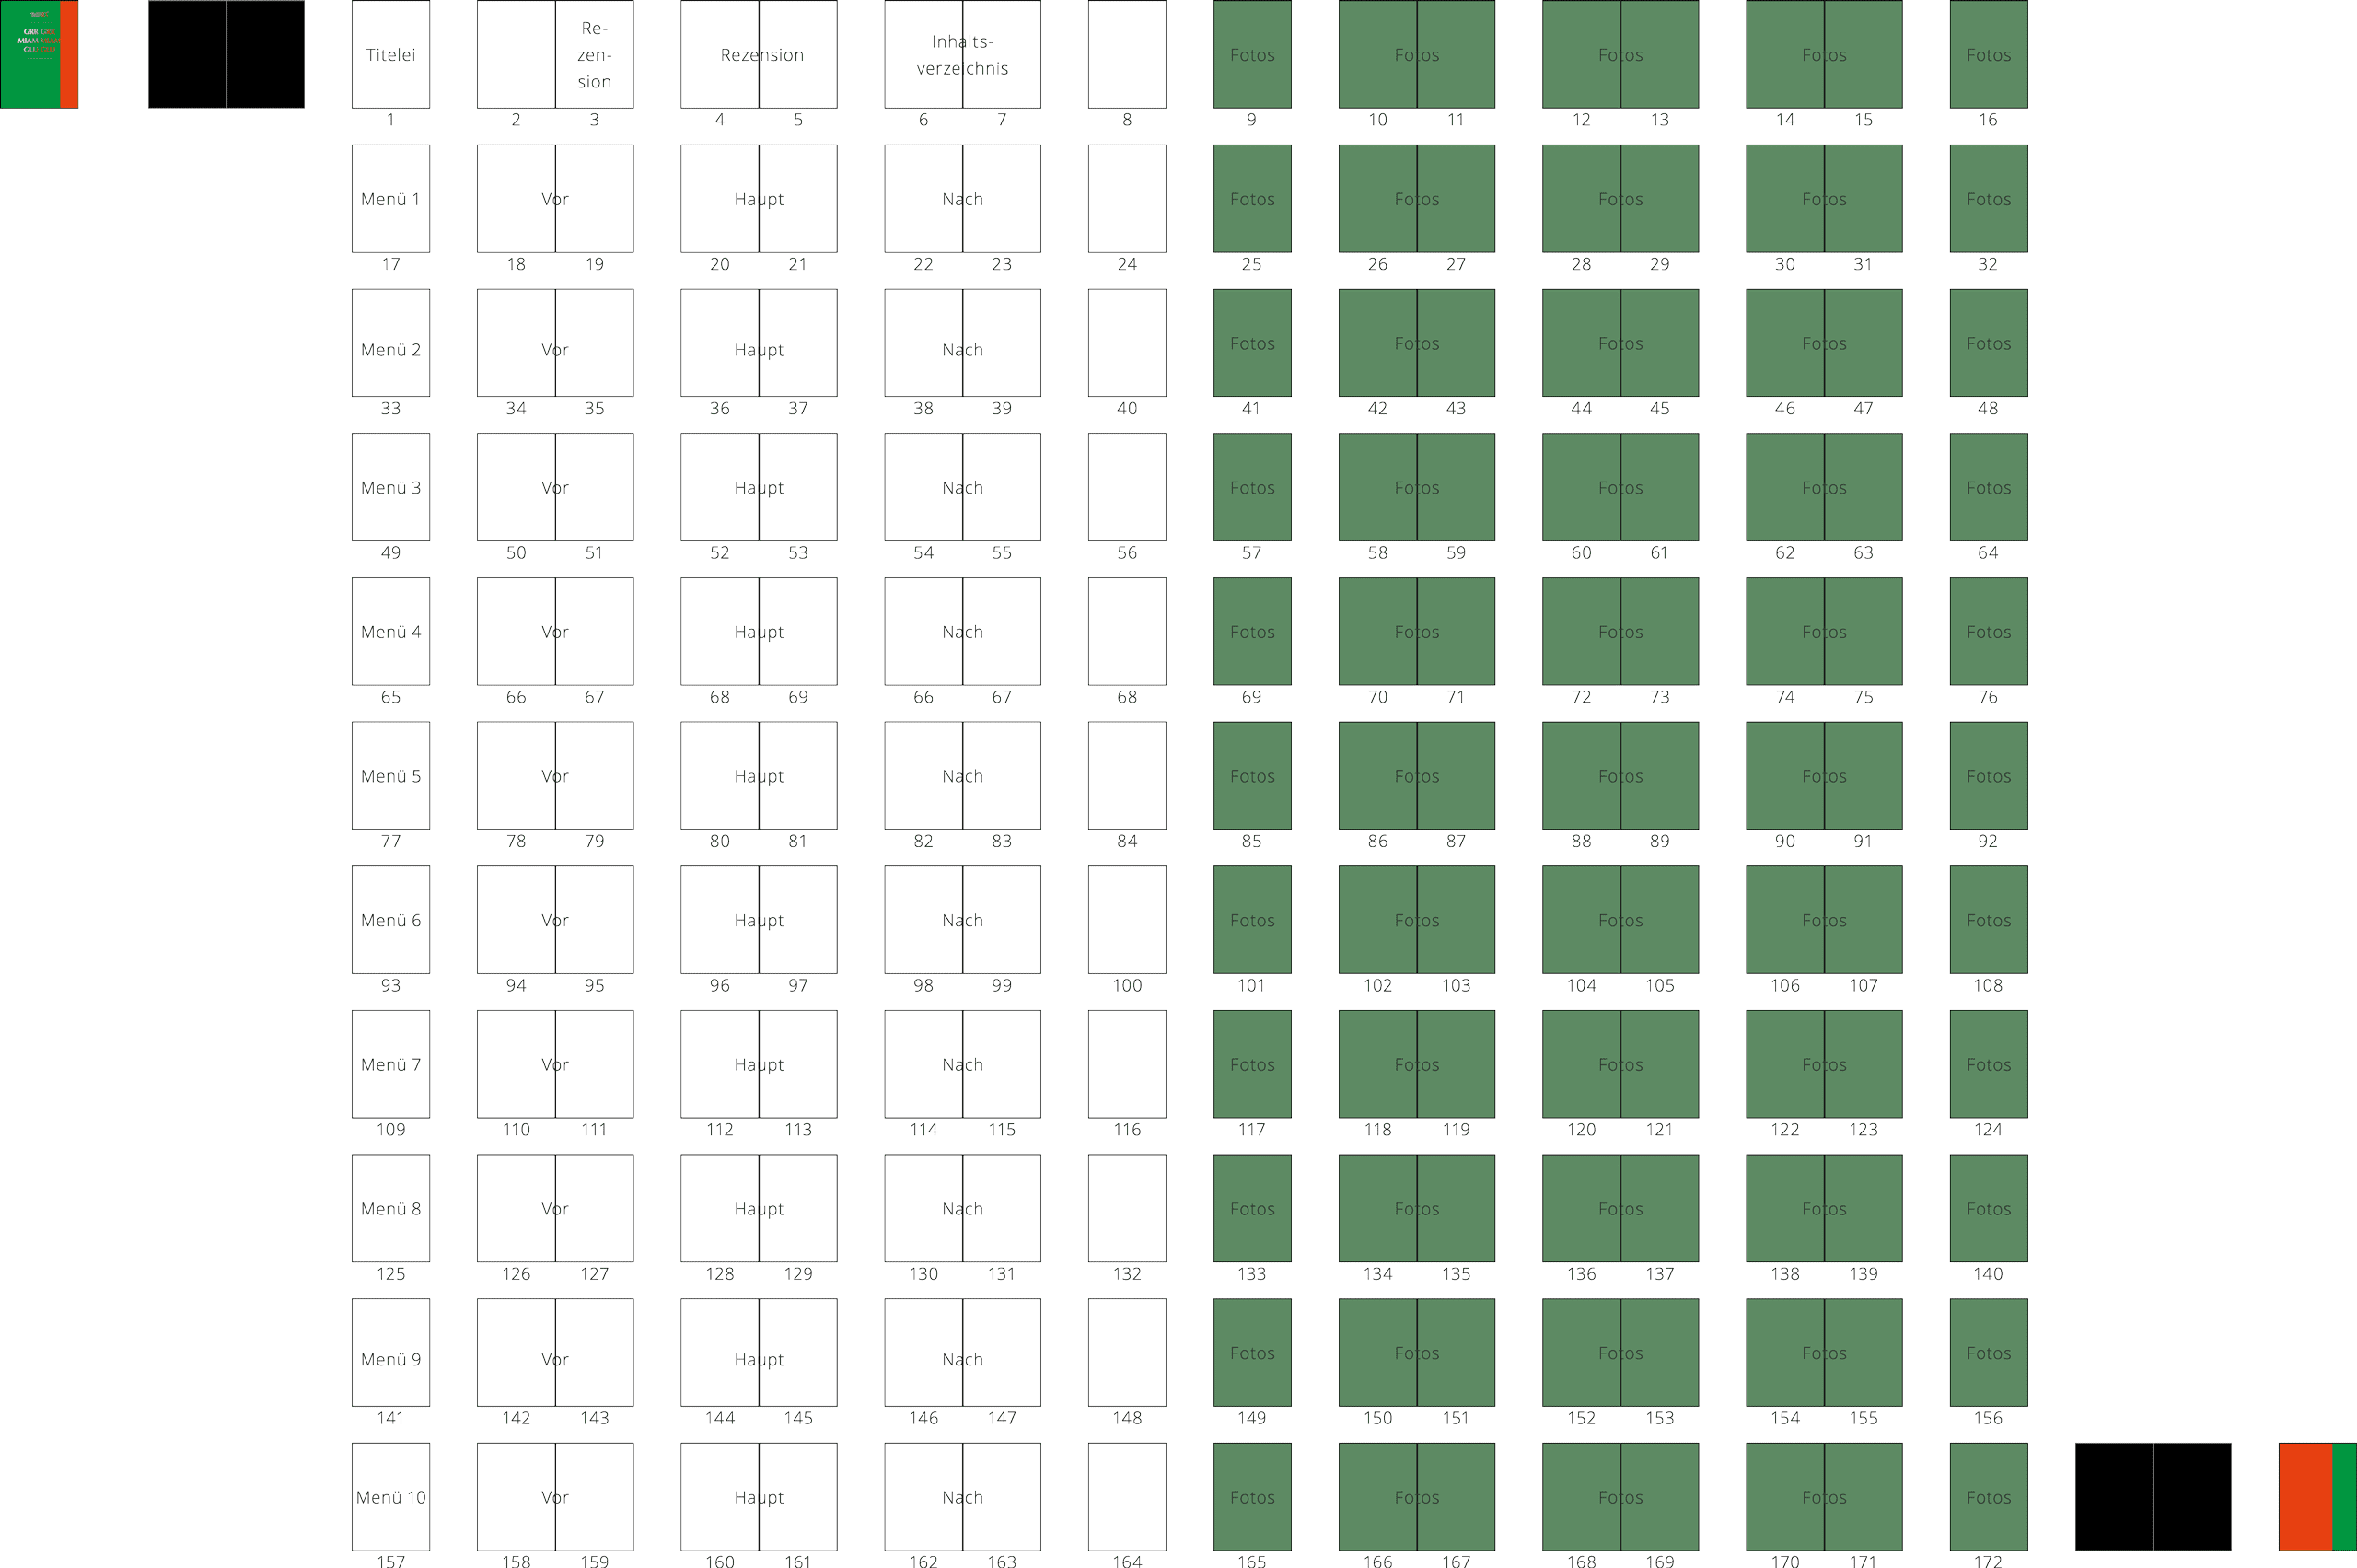Image resolution: width=2357 pixels, height=1568 pixels.
Task: Open the Titelei page 1
Action: click(391, 54)
